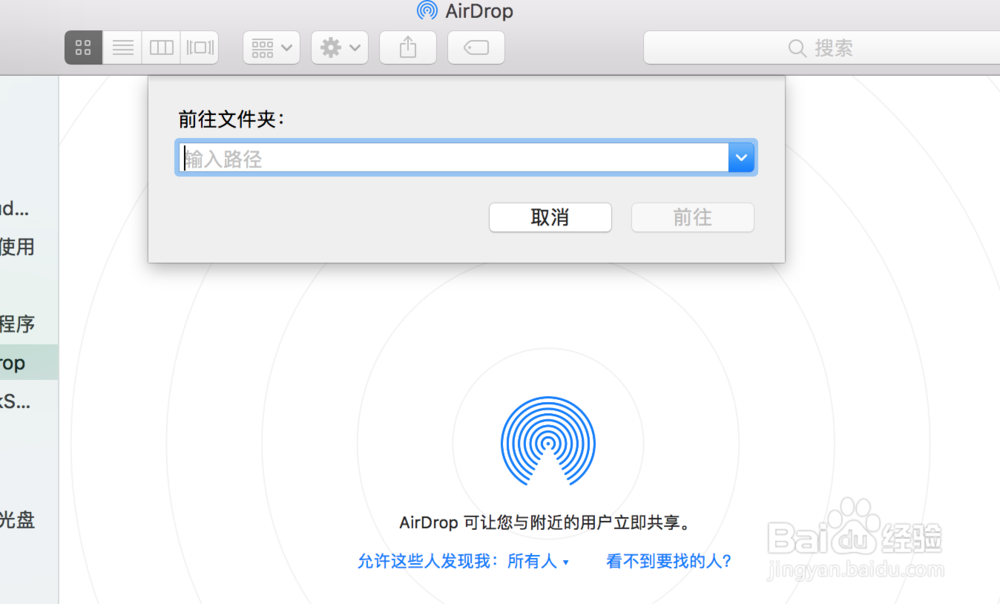Switch Finder to Cover Flow view
1000x604 pixels.
pos(200,48)
